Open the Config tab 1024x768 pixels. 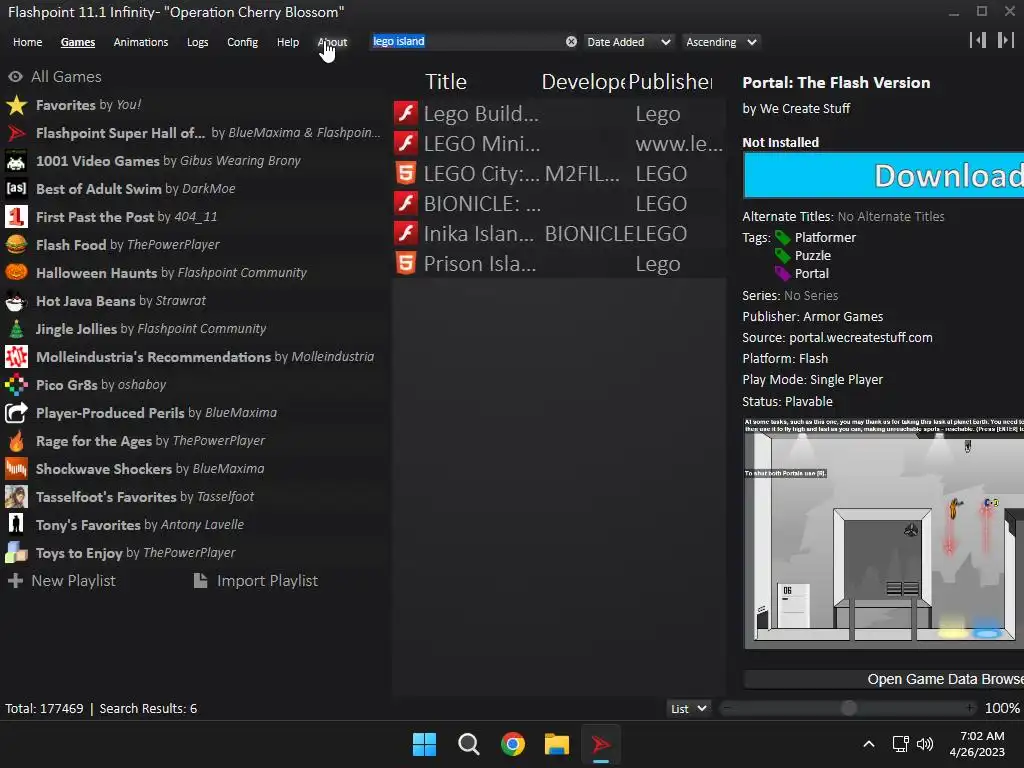coord(242,42)
